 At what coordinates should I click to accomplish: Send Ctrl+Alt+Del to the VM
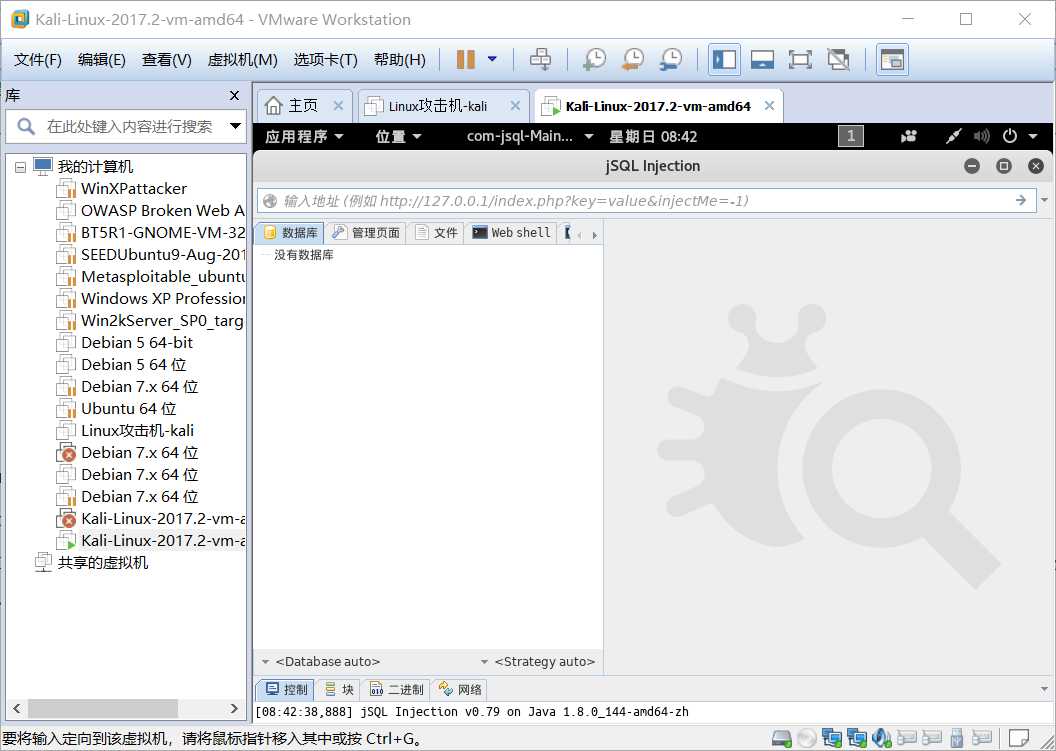(x=540, y=59)
